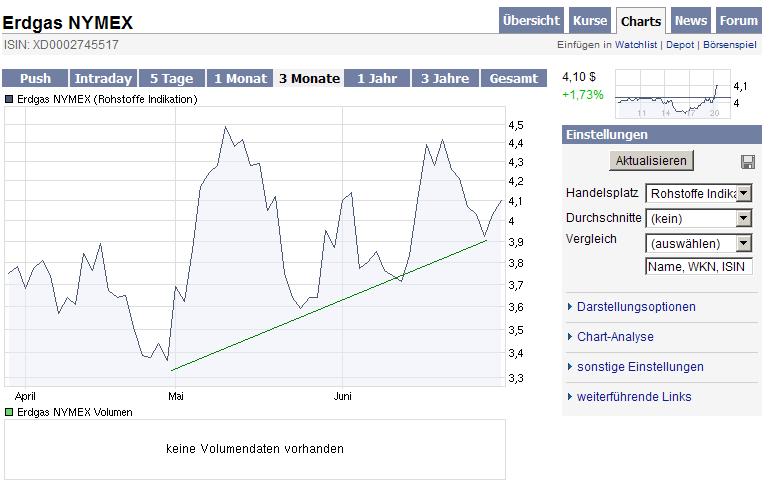Expand the Darstellungsoptionen section
Image resolution: width=771 pixels, height=494 pixels.
pos(636,307)
